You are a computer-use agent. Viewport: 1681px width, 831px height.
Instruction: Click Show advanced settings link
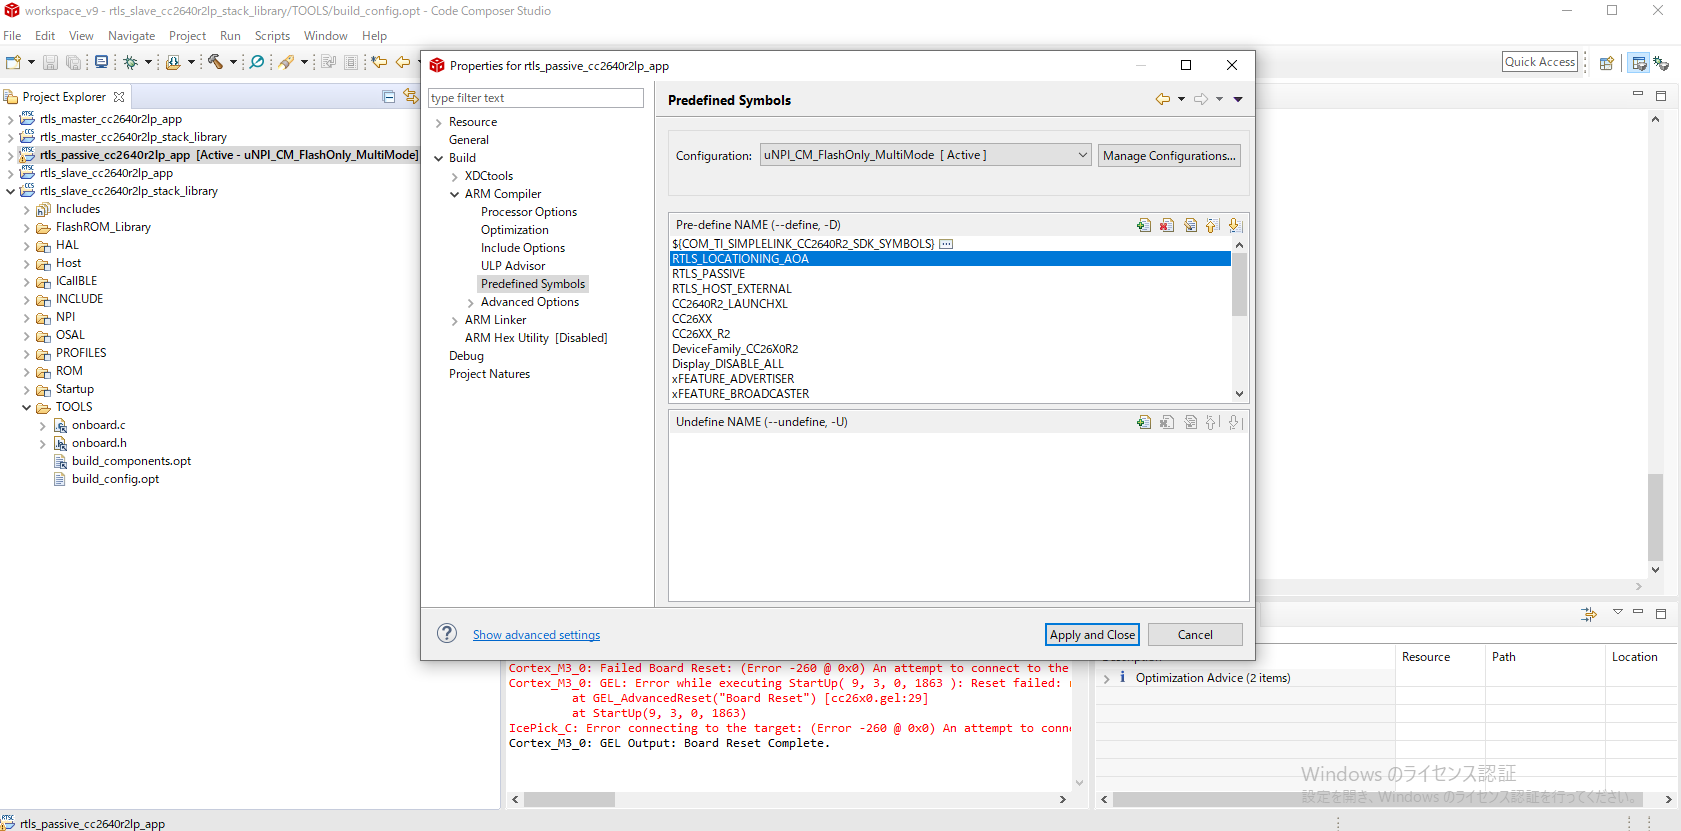coord(536,635)
